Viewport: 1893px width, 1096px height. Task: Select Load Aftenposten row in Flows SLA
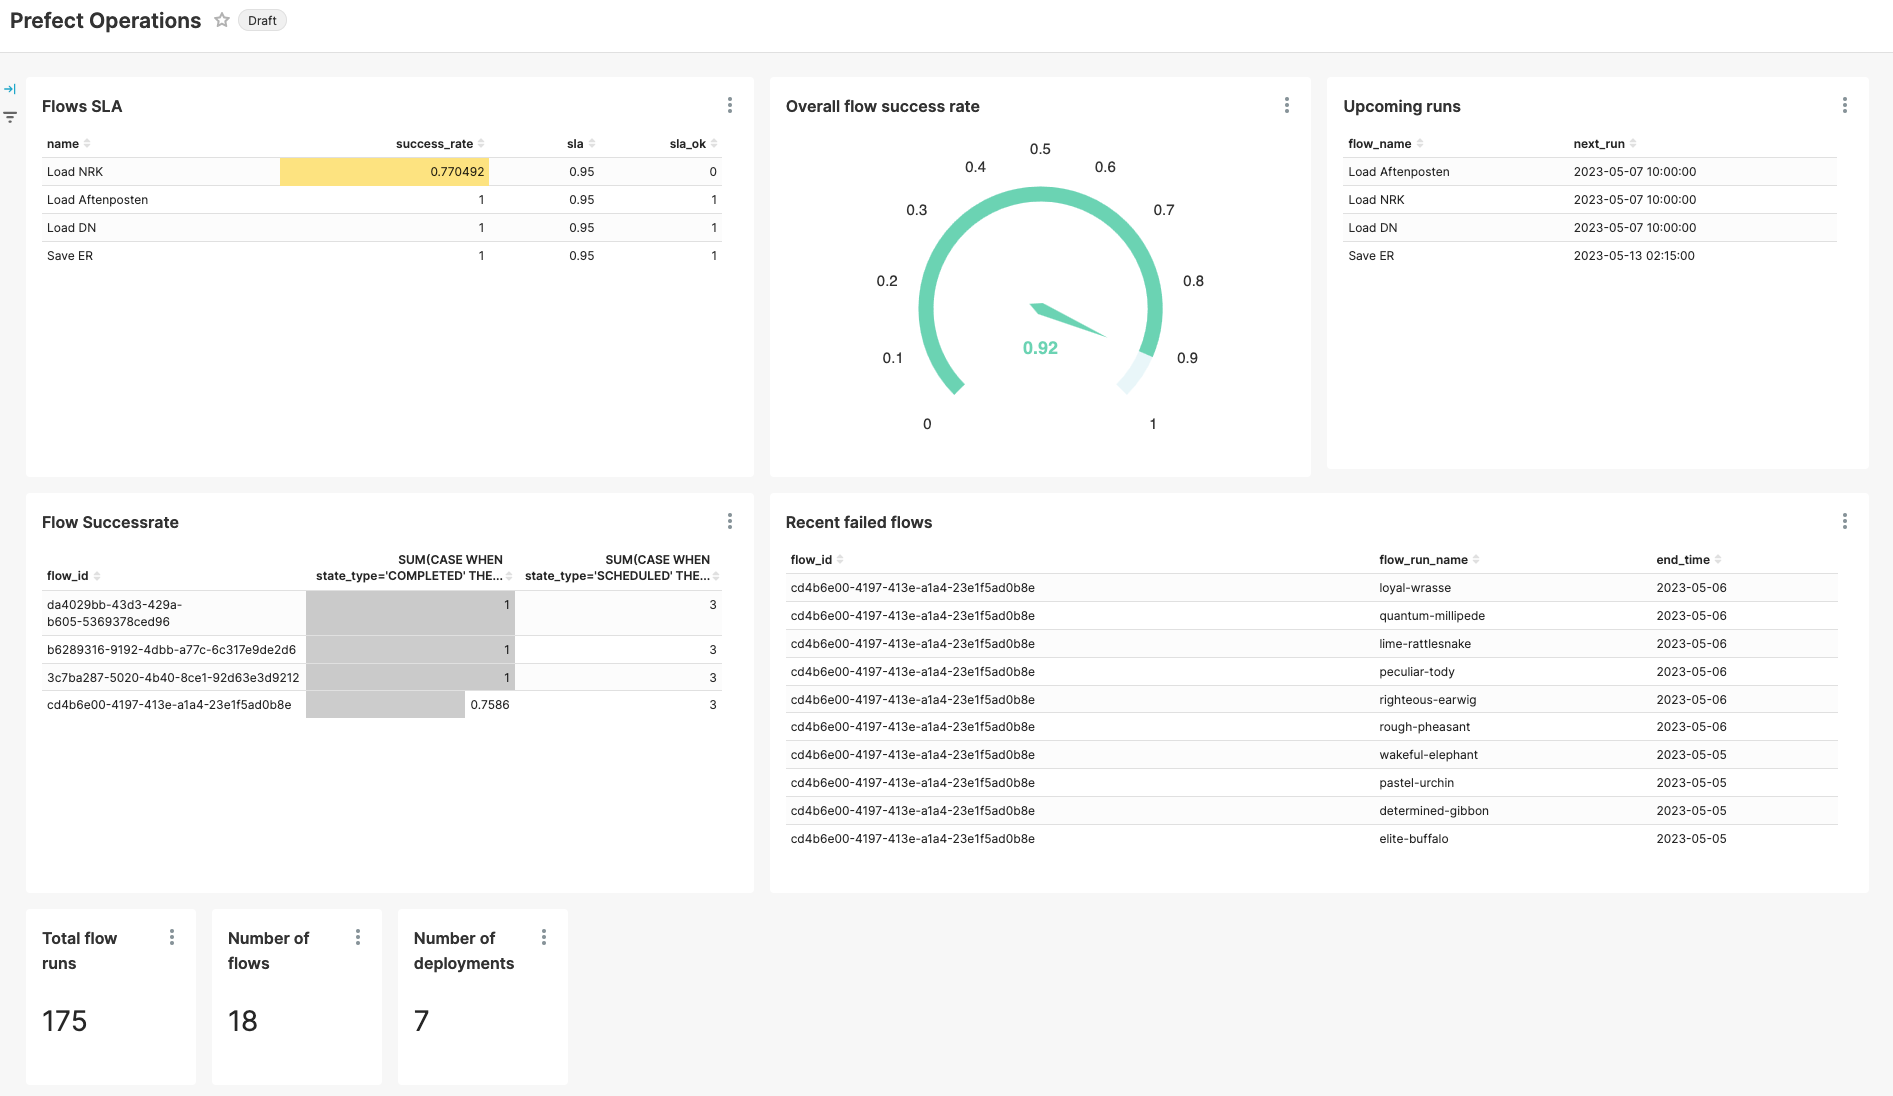tap(382, 200)
